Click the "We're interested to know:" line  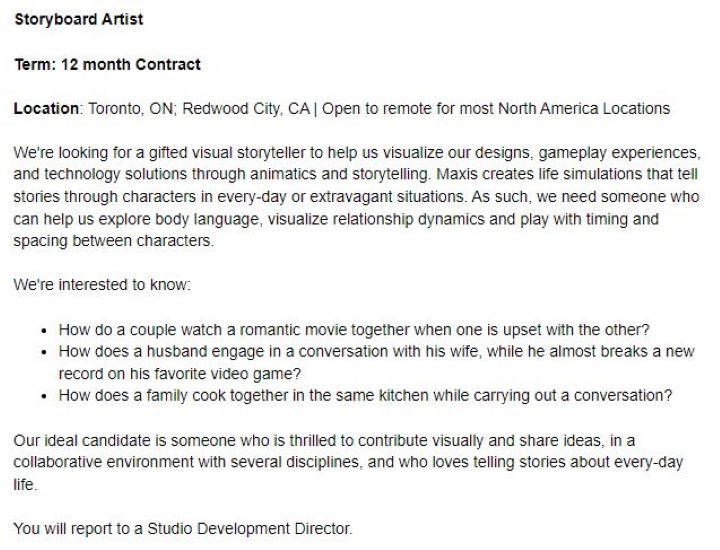(101, 285)
